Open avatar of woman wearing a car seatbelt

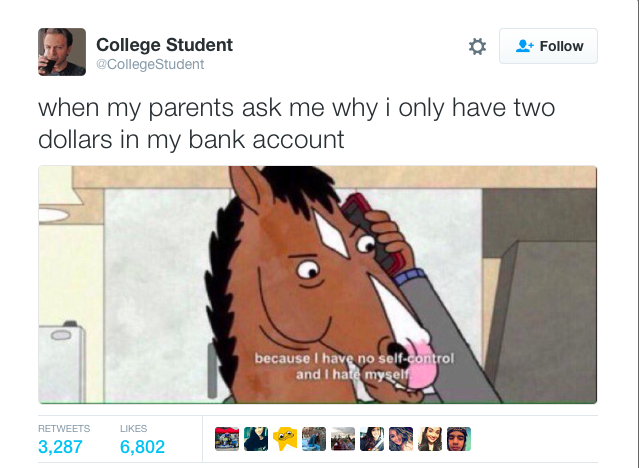tap(372, 439)
